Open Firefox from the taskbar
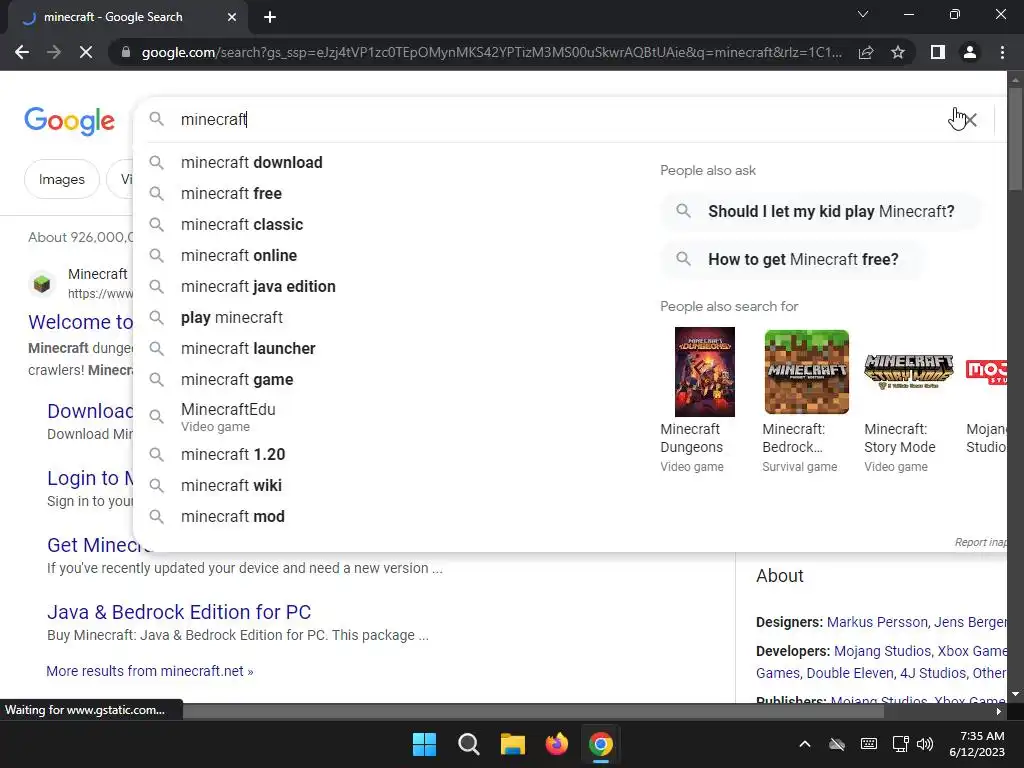 click(556, 744)
